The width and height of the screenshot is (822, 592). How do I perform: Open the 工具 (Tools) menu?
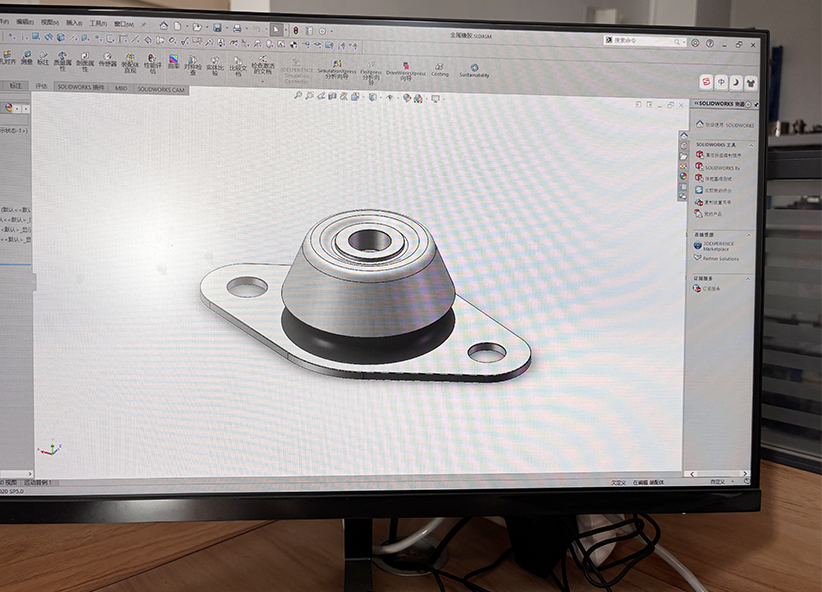tap(98, 24)
